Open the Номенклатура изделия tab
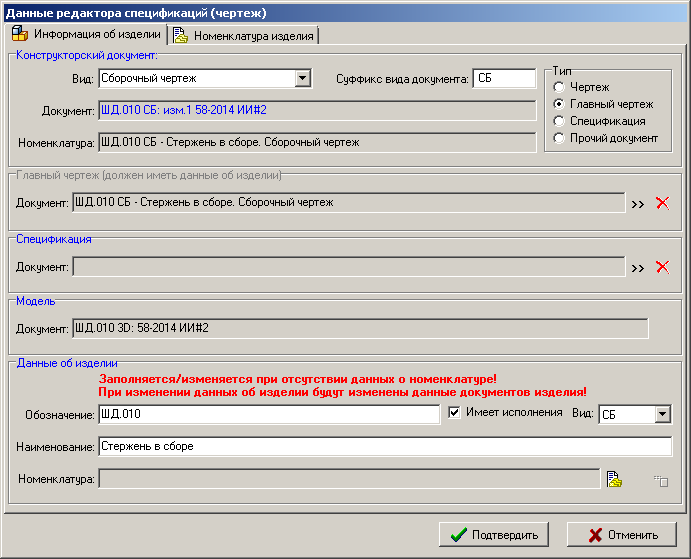The height and width of the screenshot is (559, 691). coord(244,36)
